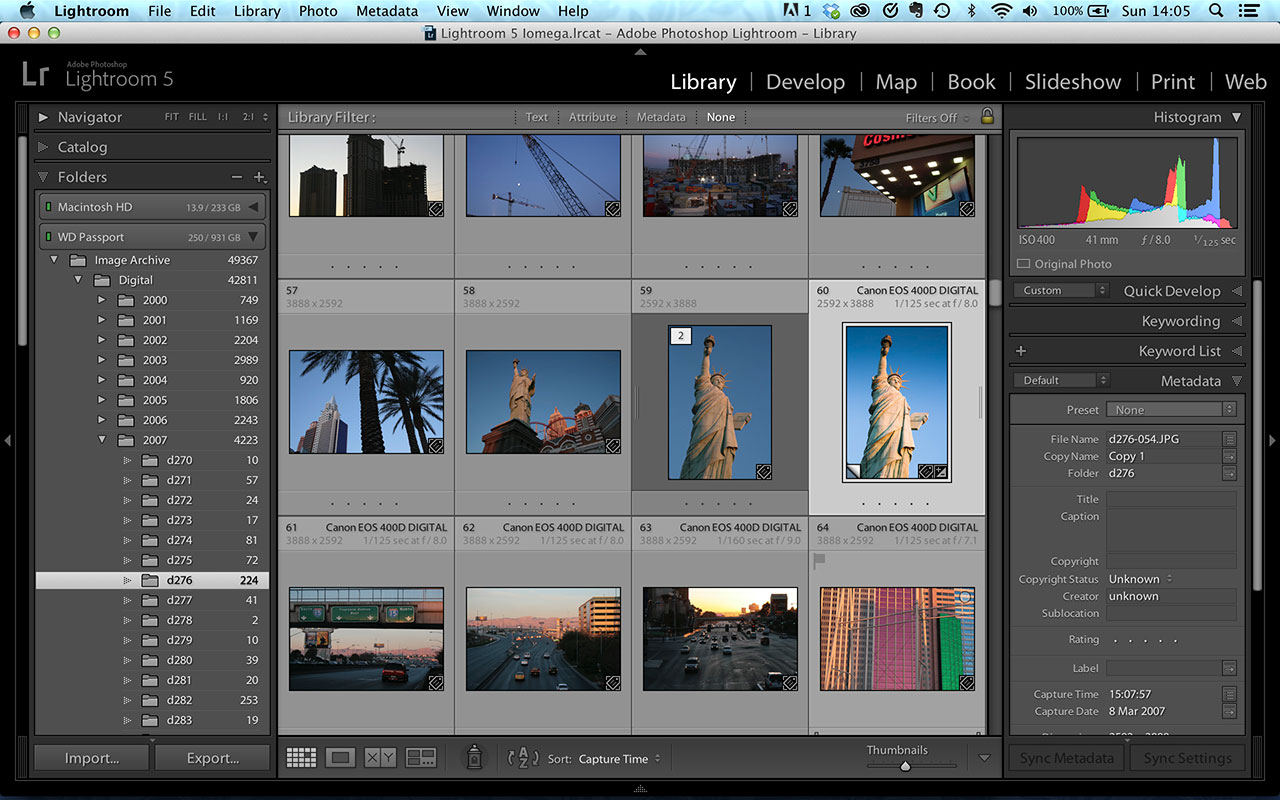Switch to the Develop module

pyautogui.click(x=805, y=82)
